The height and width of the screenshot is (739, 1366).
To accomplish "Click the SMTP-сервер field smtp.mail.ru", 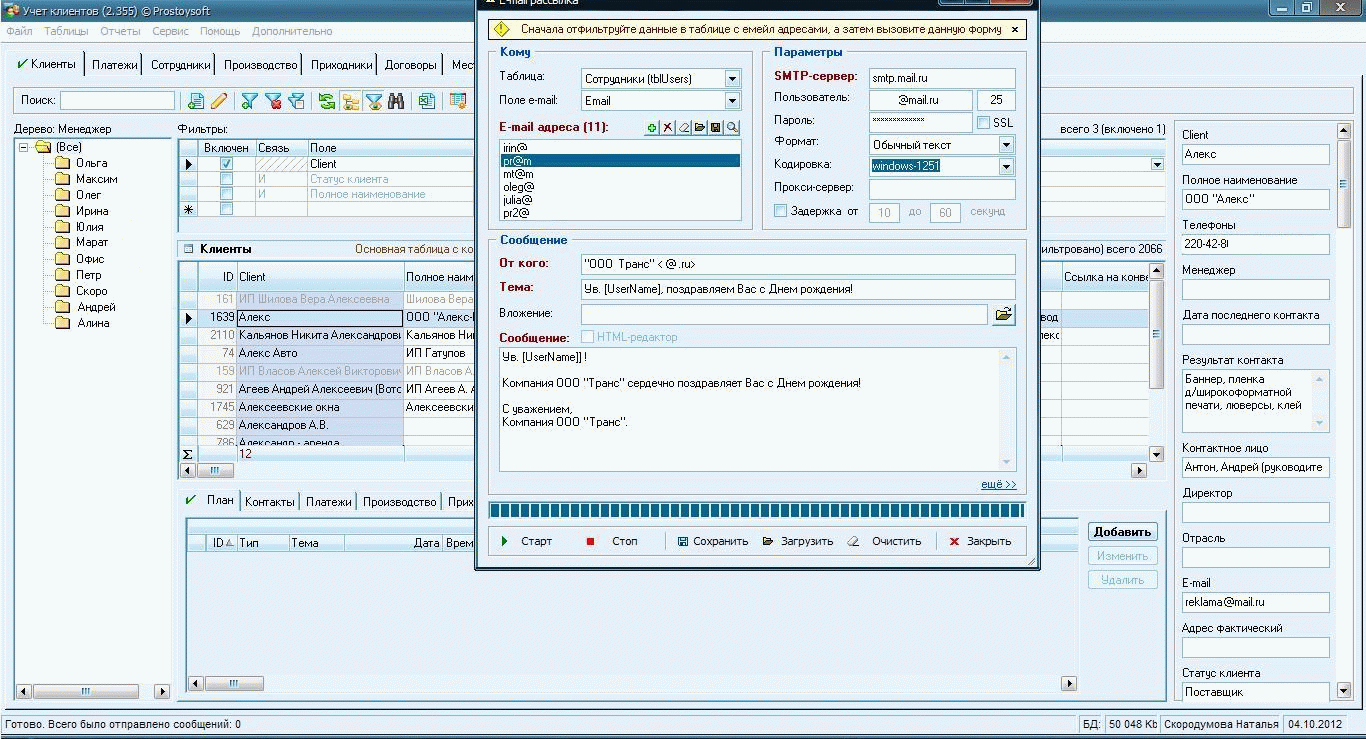I will click(x=942, y=78).
